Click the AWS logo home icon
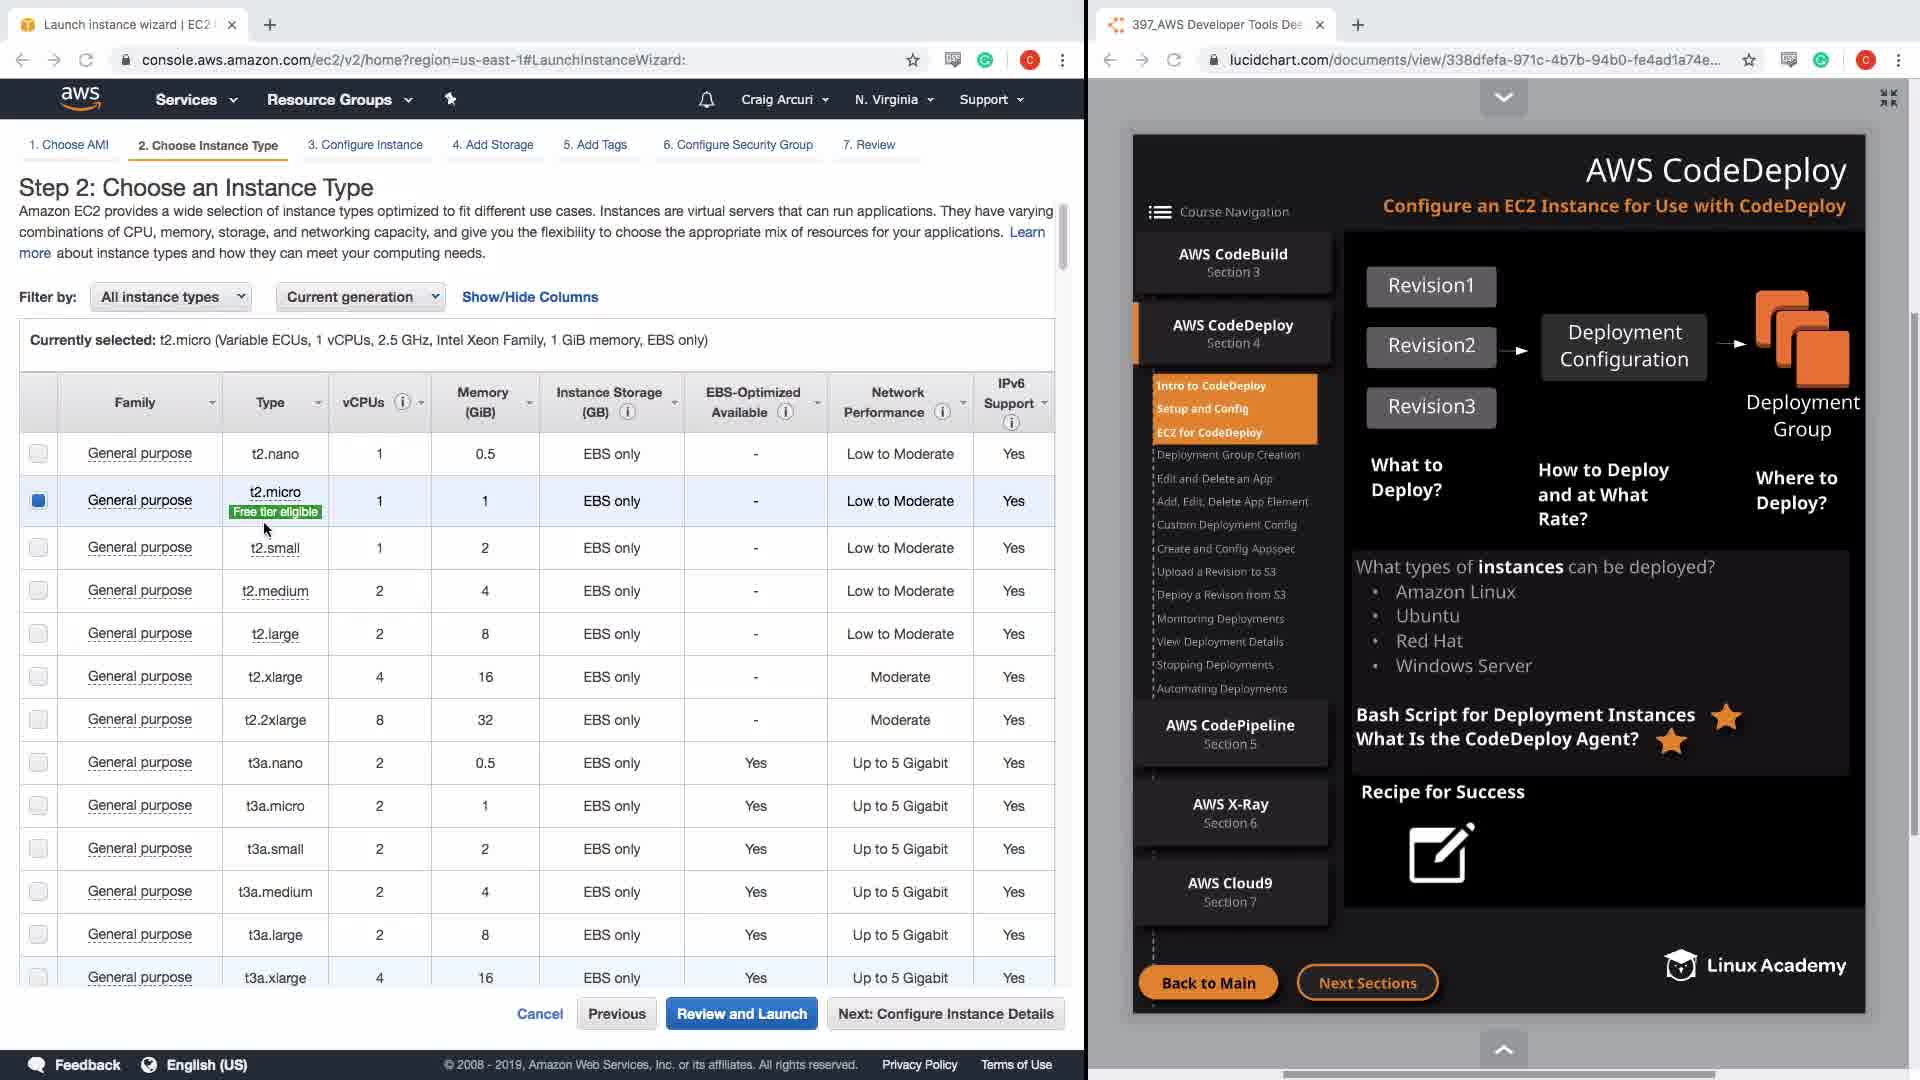Image resolution: width=1920 pixels, height=1080 pixels. pyautogui.click(x=80, y=98)
